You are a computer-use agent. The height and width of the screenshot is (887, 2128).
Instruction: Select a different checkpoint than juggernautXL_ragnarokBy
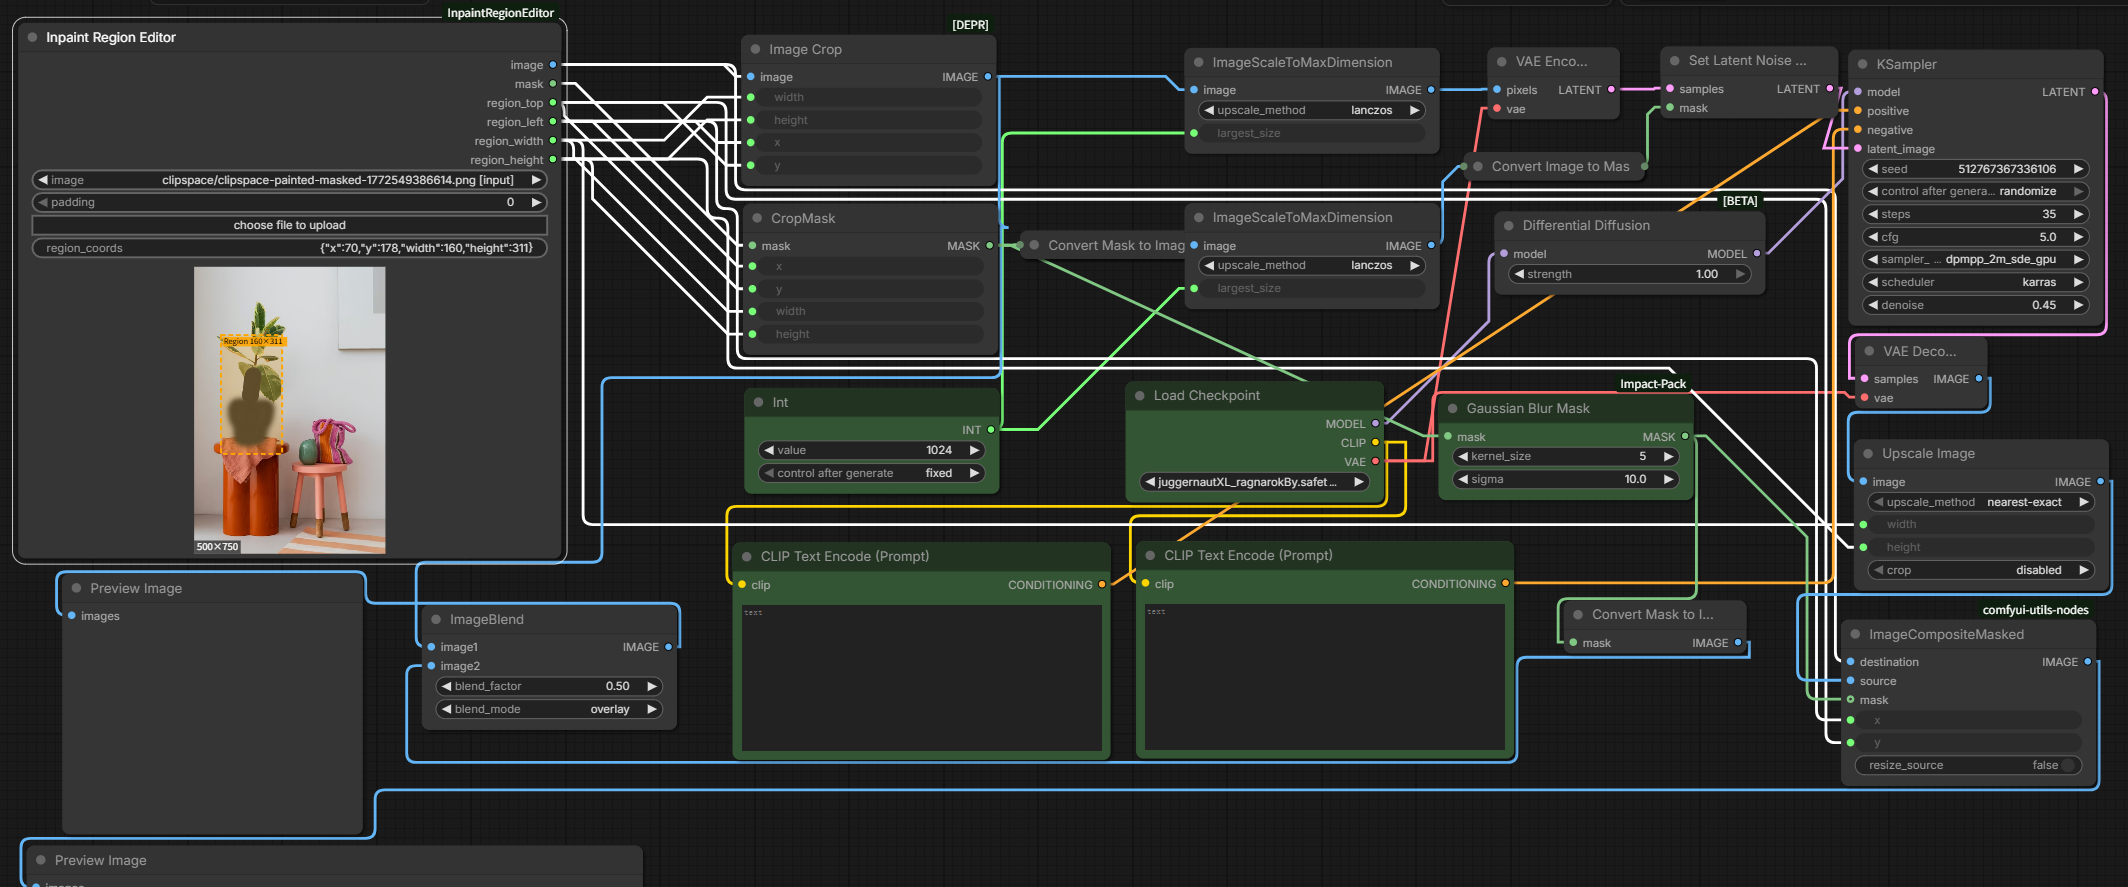pyautogui.click(x=1255, y=482)
